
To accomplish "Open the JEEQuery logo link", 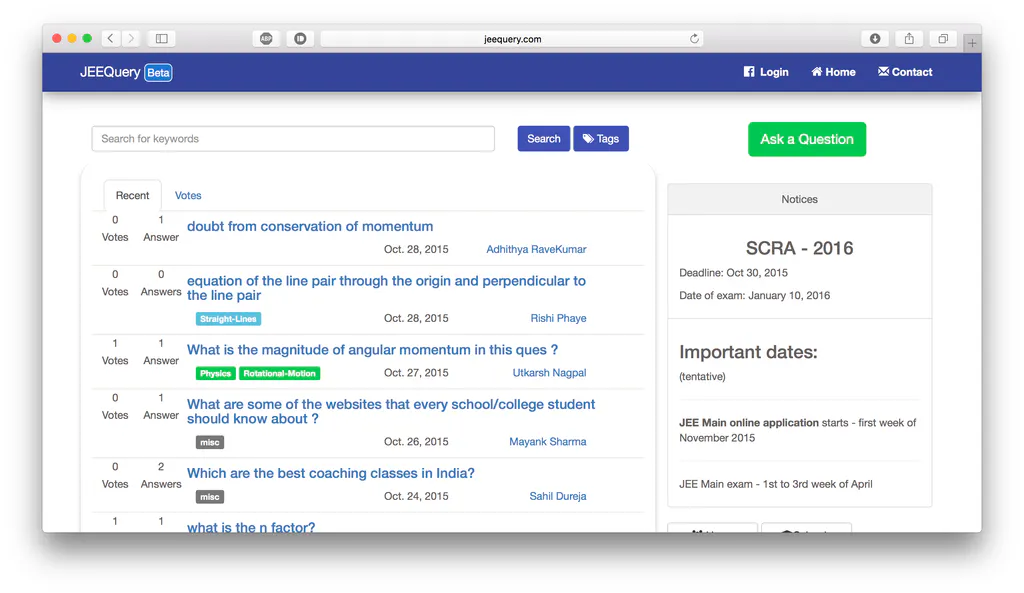I will 110,72.
